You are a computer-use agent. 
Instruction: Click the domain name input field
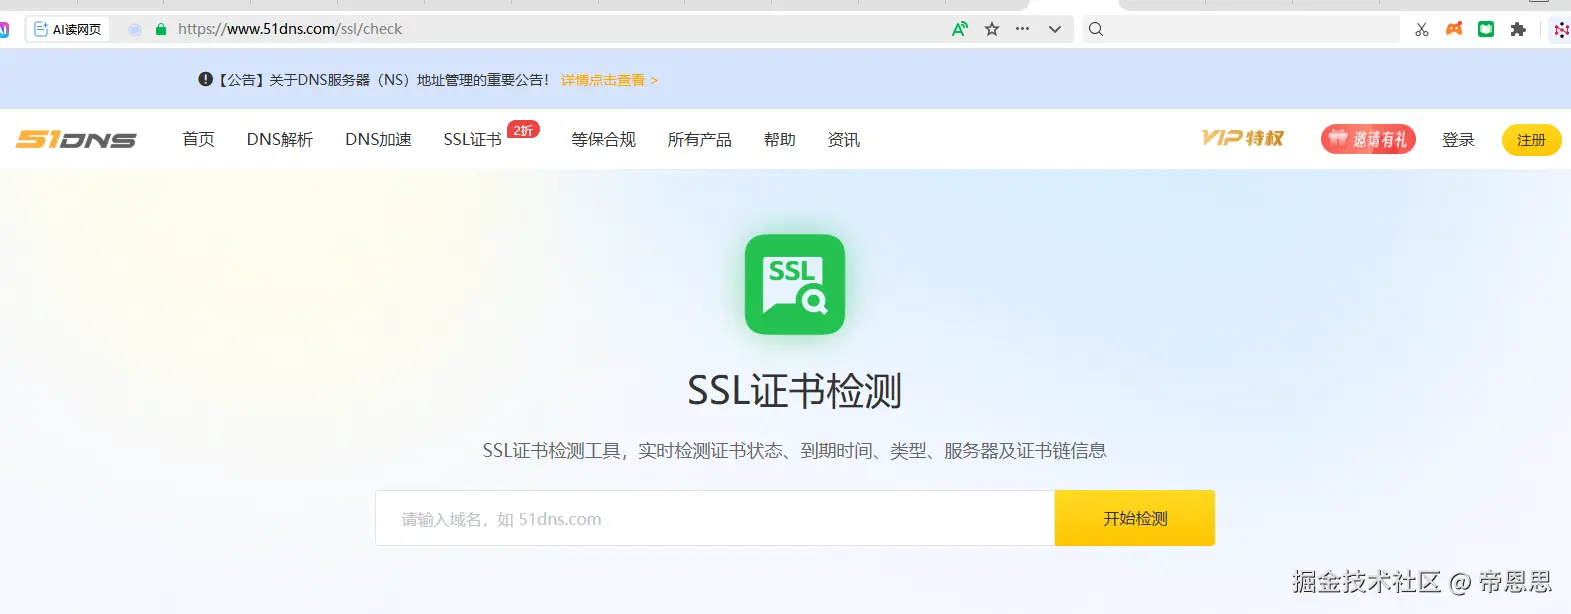715,518
